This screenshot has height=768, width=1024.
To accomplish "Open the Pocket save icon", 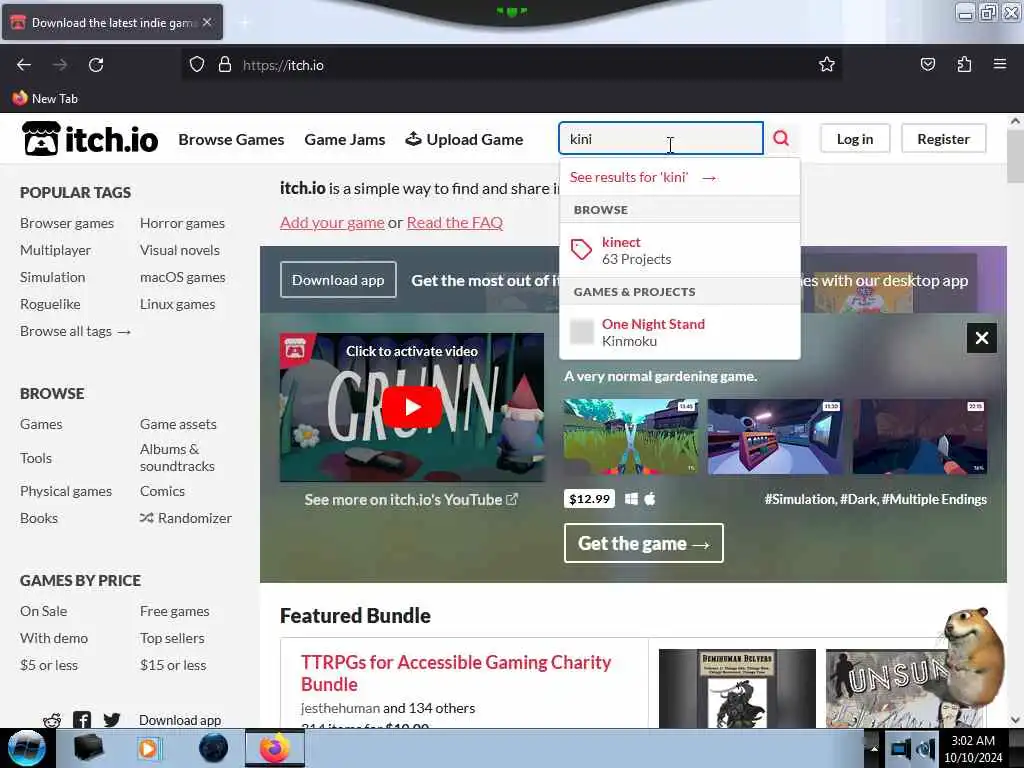I will pyautogui.click(x=927, y=65).
